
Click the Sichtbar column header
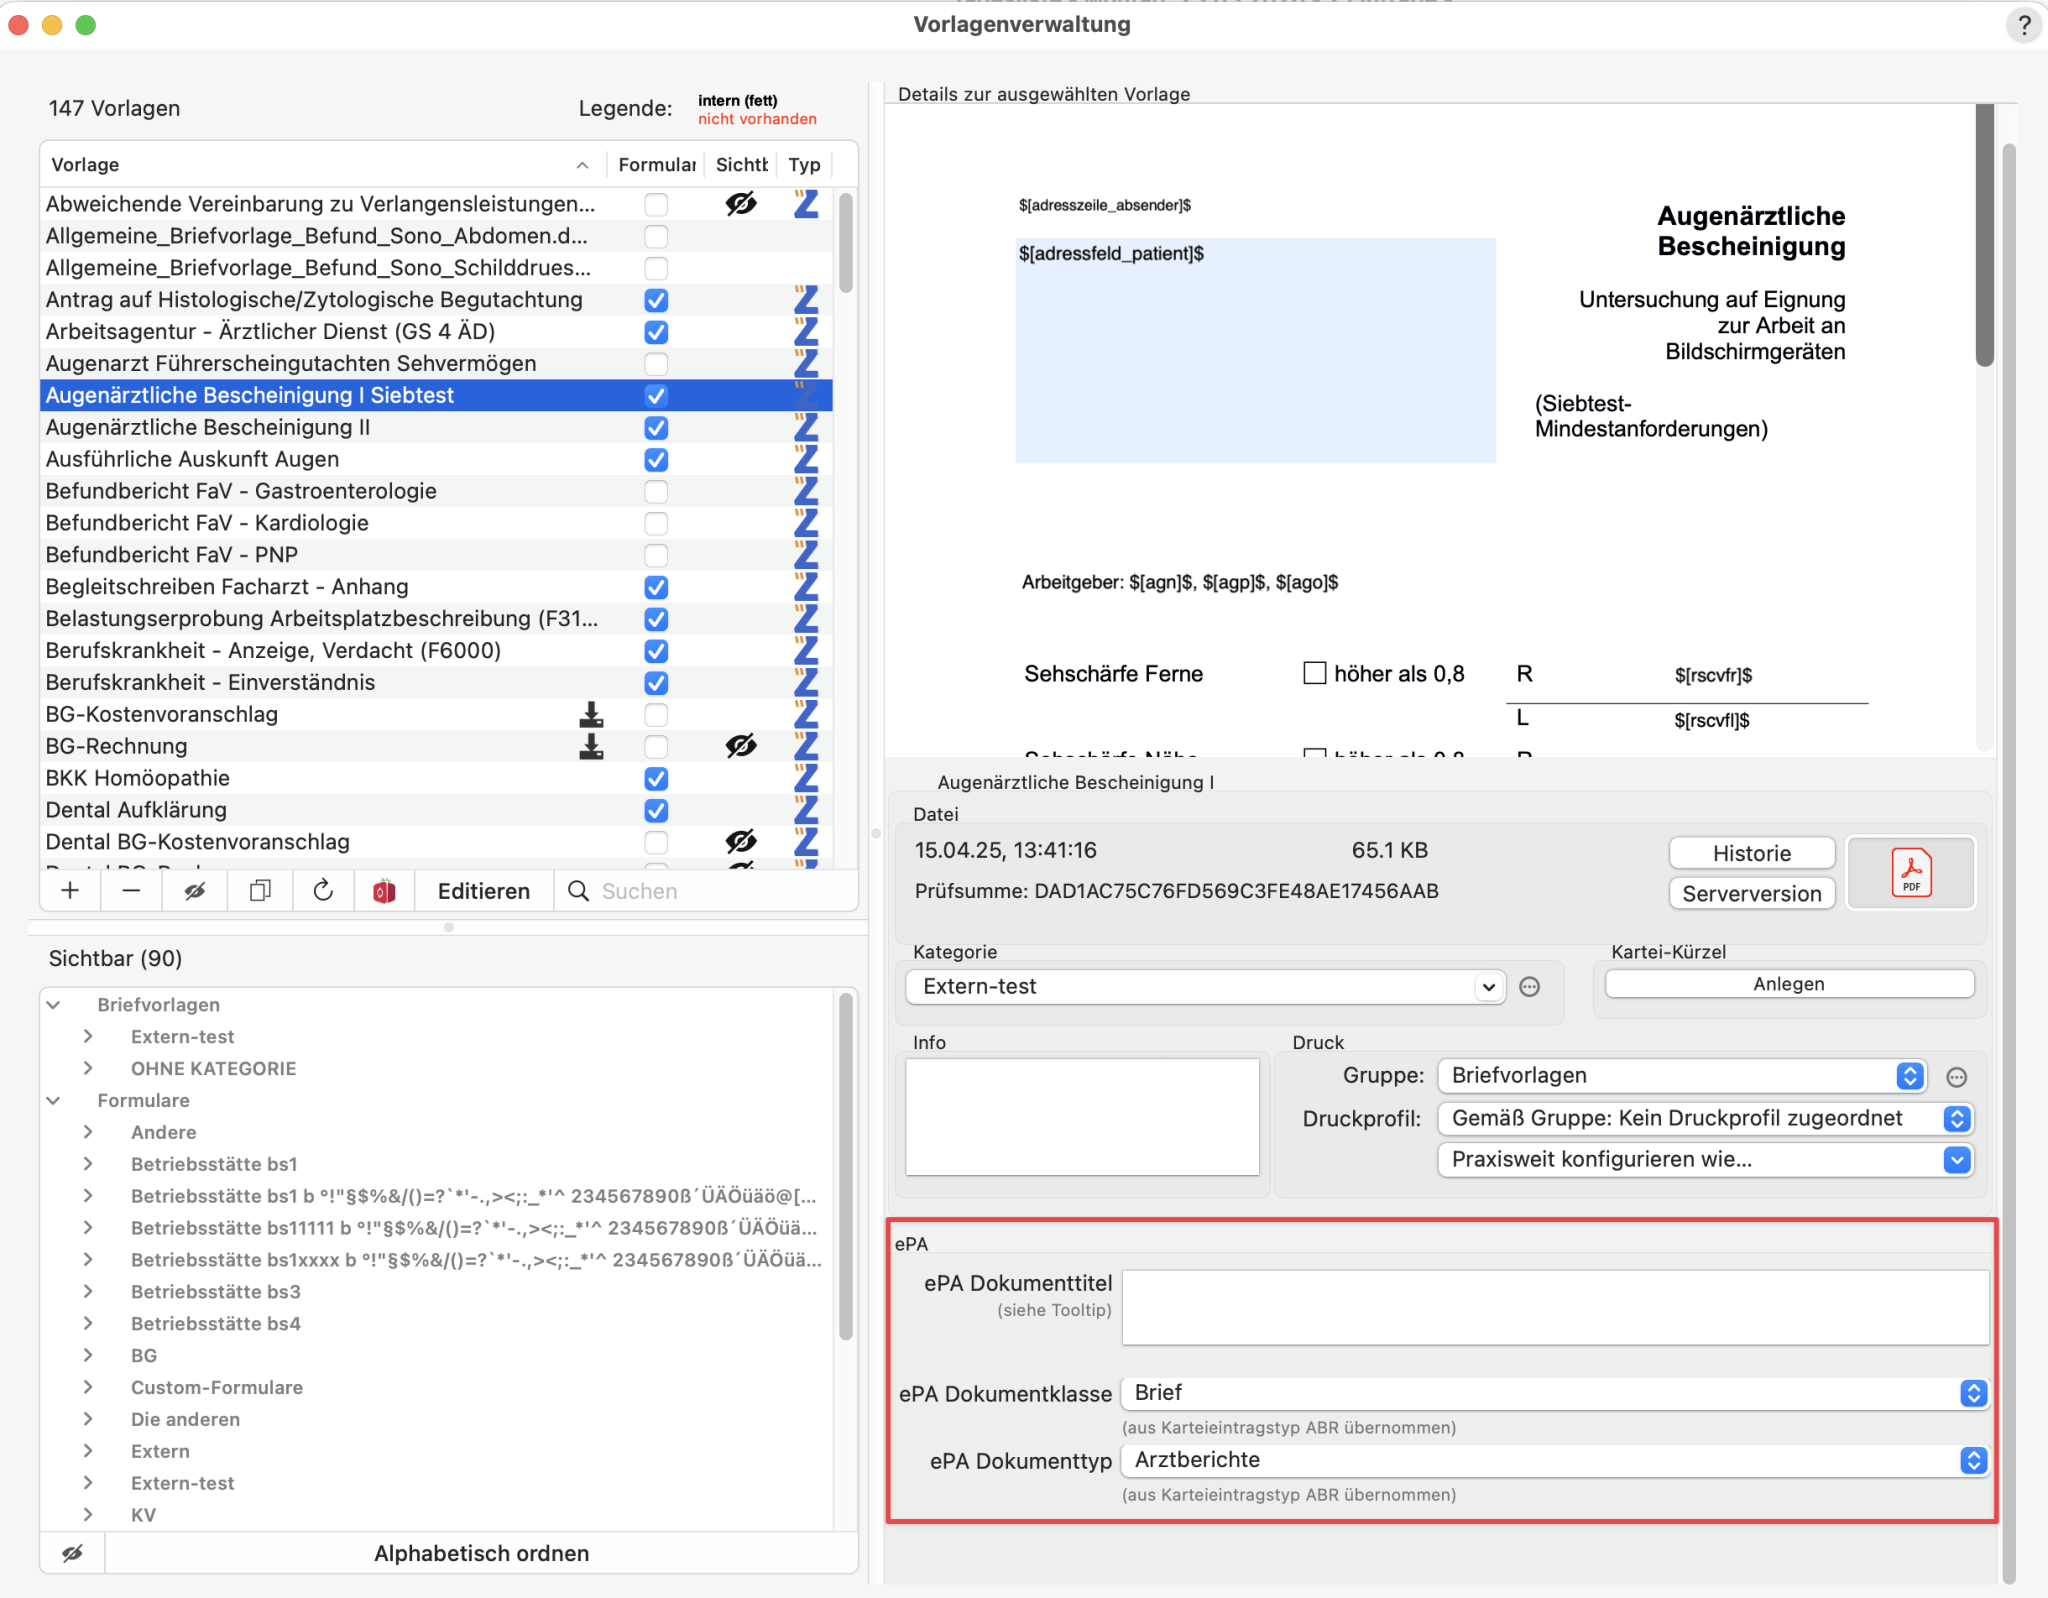click(741, 165)
